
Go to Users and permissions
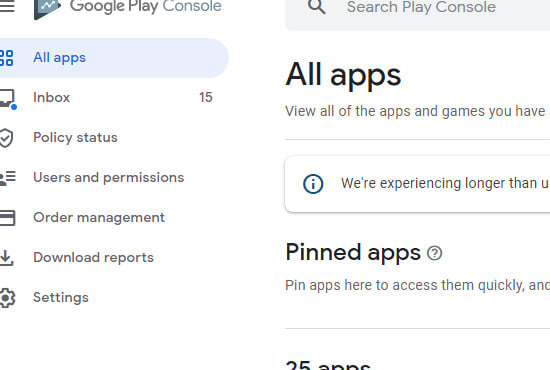click(109, 178)
